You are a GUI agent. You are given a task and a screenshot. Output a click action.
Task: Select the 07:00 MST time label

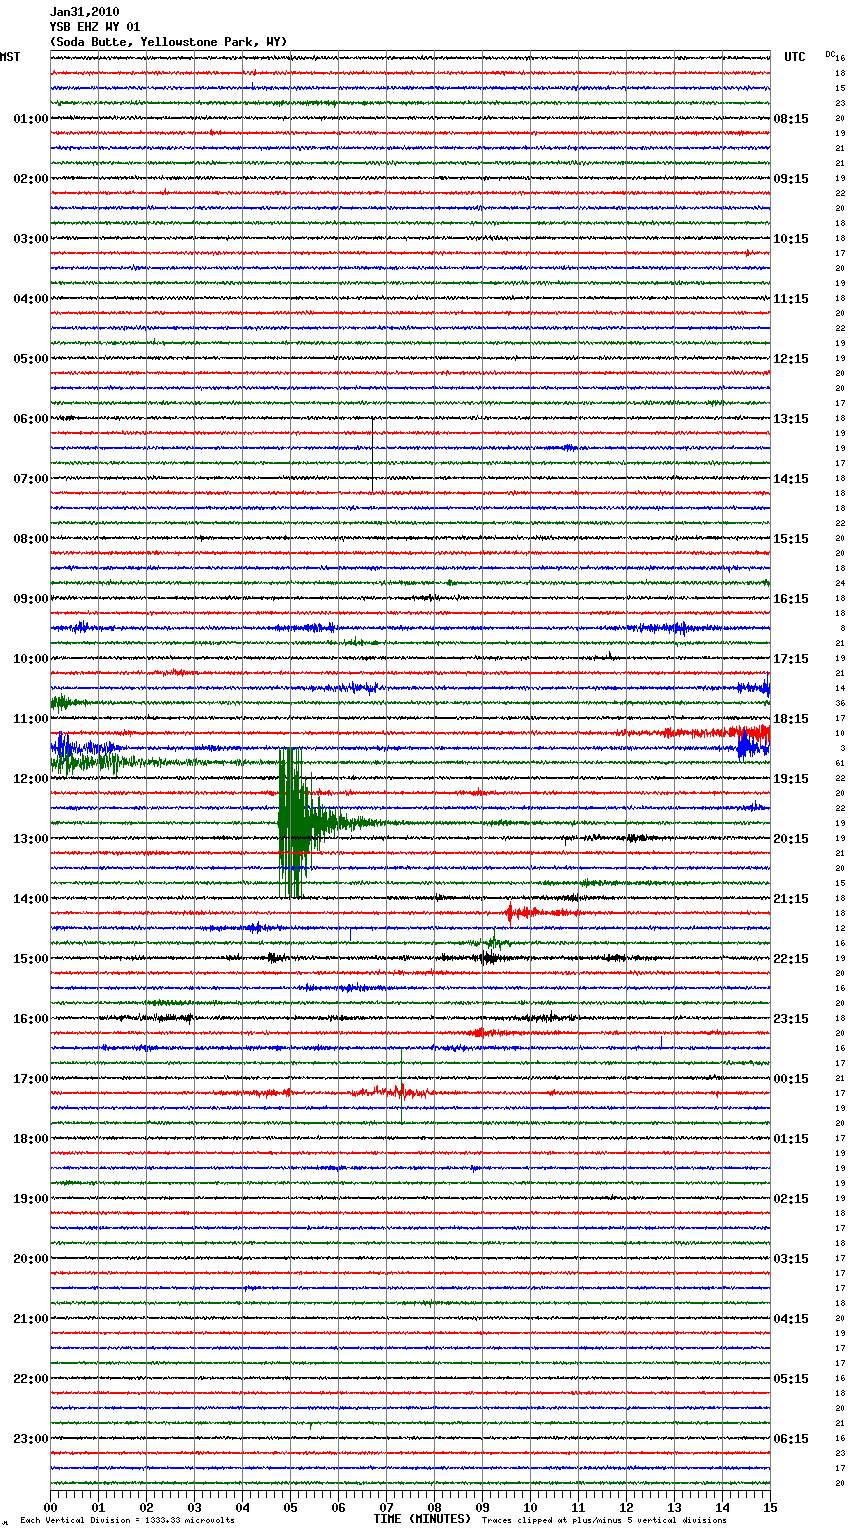31,479
